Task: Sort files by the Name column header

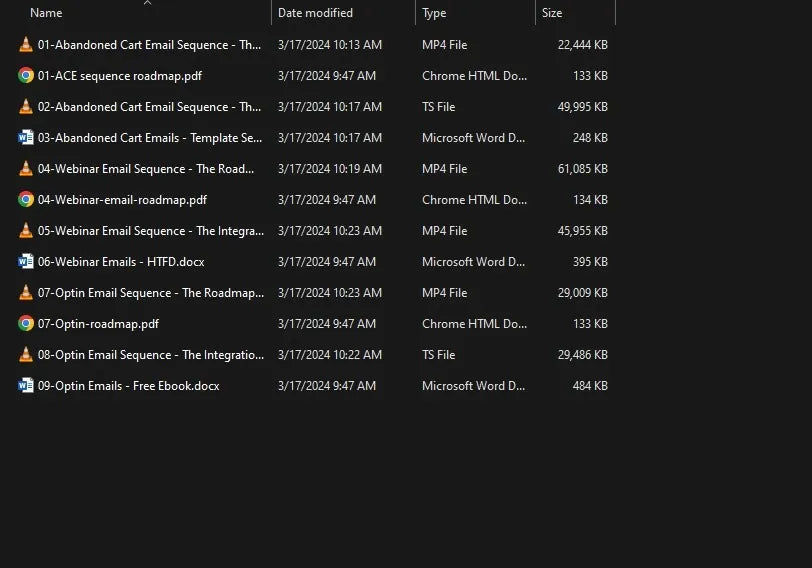Action: [x=46, y=13]
